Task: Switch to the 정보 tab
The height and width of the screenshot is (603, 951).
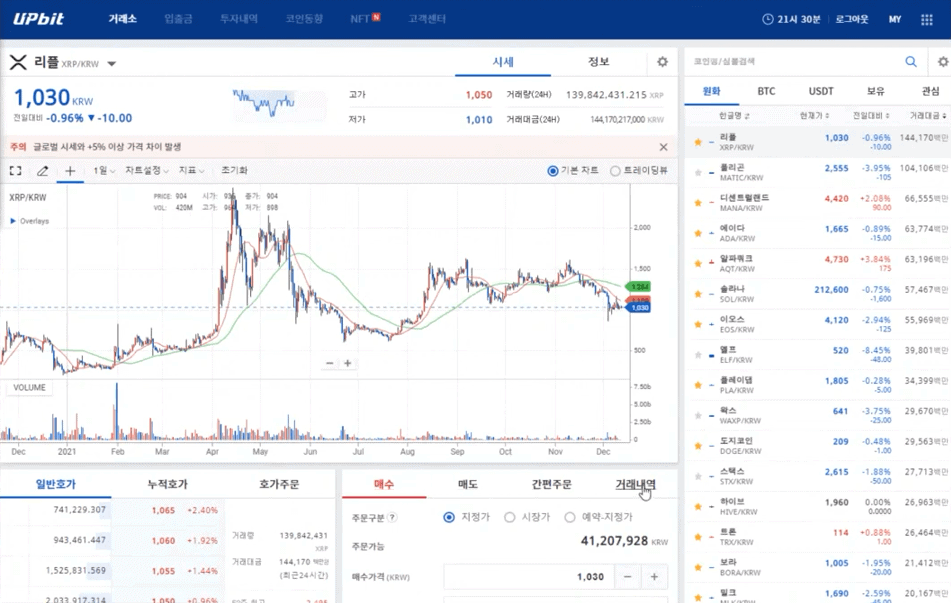Action: pos(599,62)
